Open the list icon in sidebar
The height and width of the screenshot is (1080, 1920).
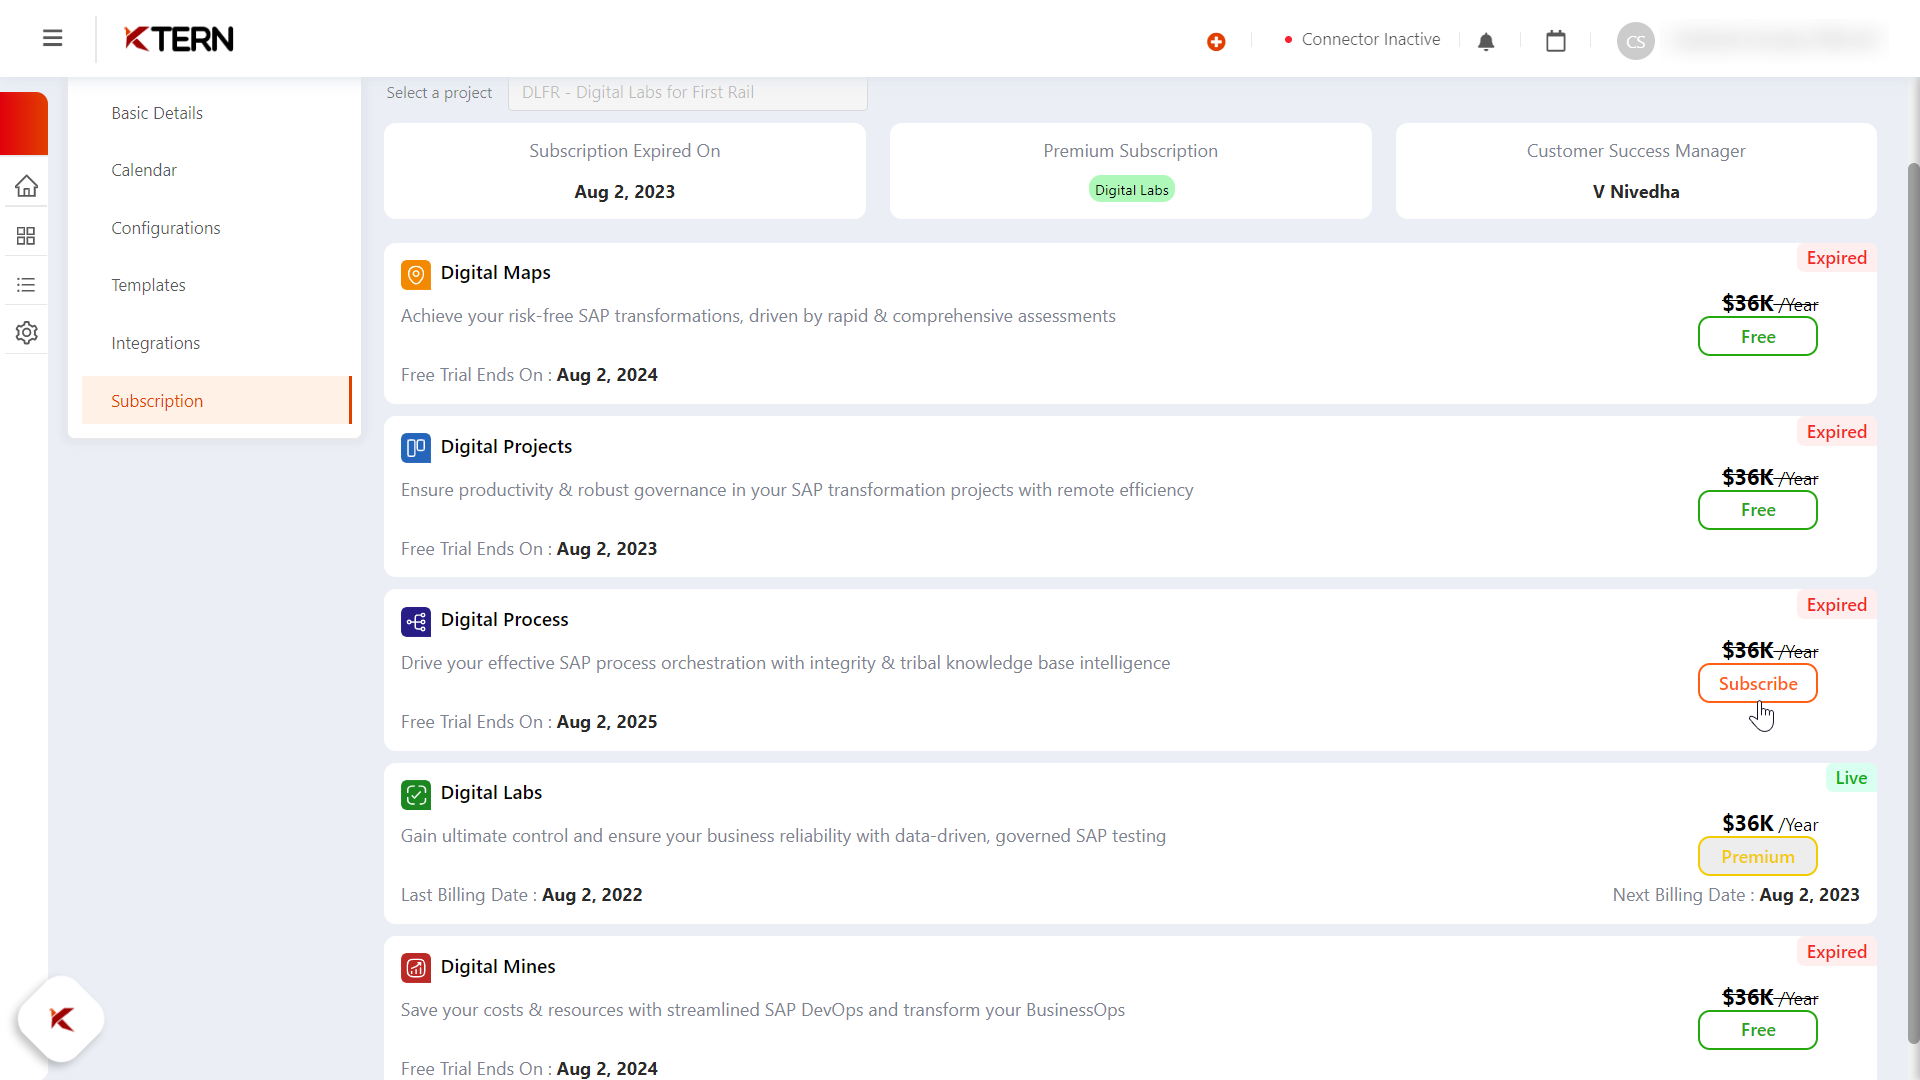coord(27,285)
